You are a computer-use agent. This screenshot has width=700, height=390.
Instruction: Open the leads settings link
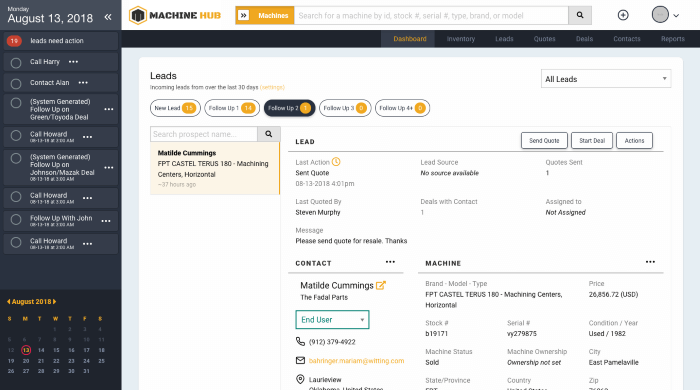[x=272, y=87]
